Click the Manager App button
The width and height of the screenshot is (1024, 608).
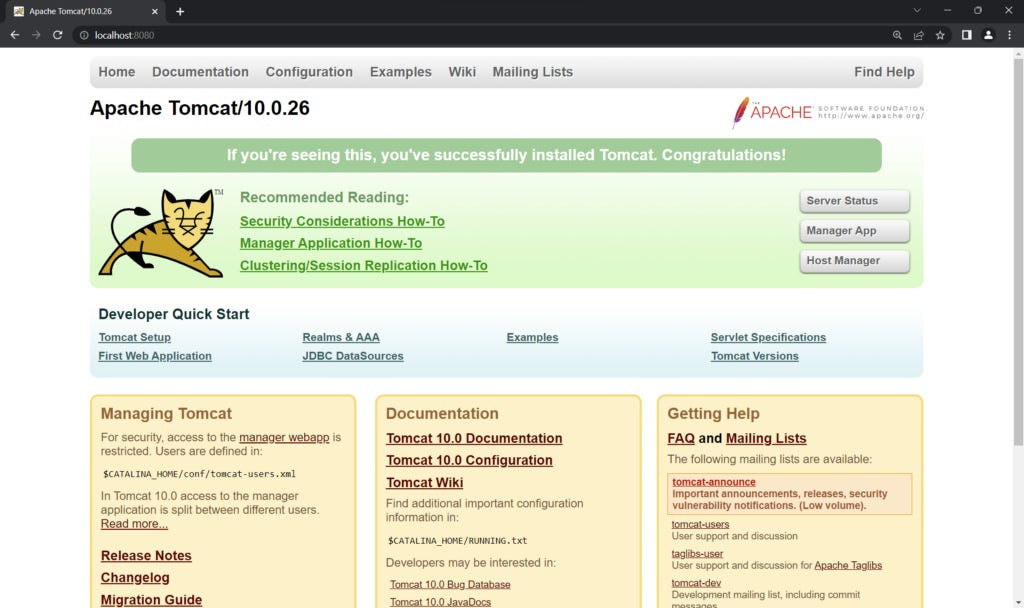pyautogui.click(x=854, y=231)
